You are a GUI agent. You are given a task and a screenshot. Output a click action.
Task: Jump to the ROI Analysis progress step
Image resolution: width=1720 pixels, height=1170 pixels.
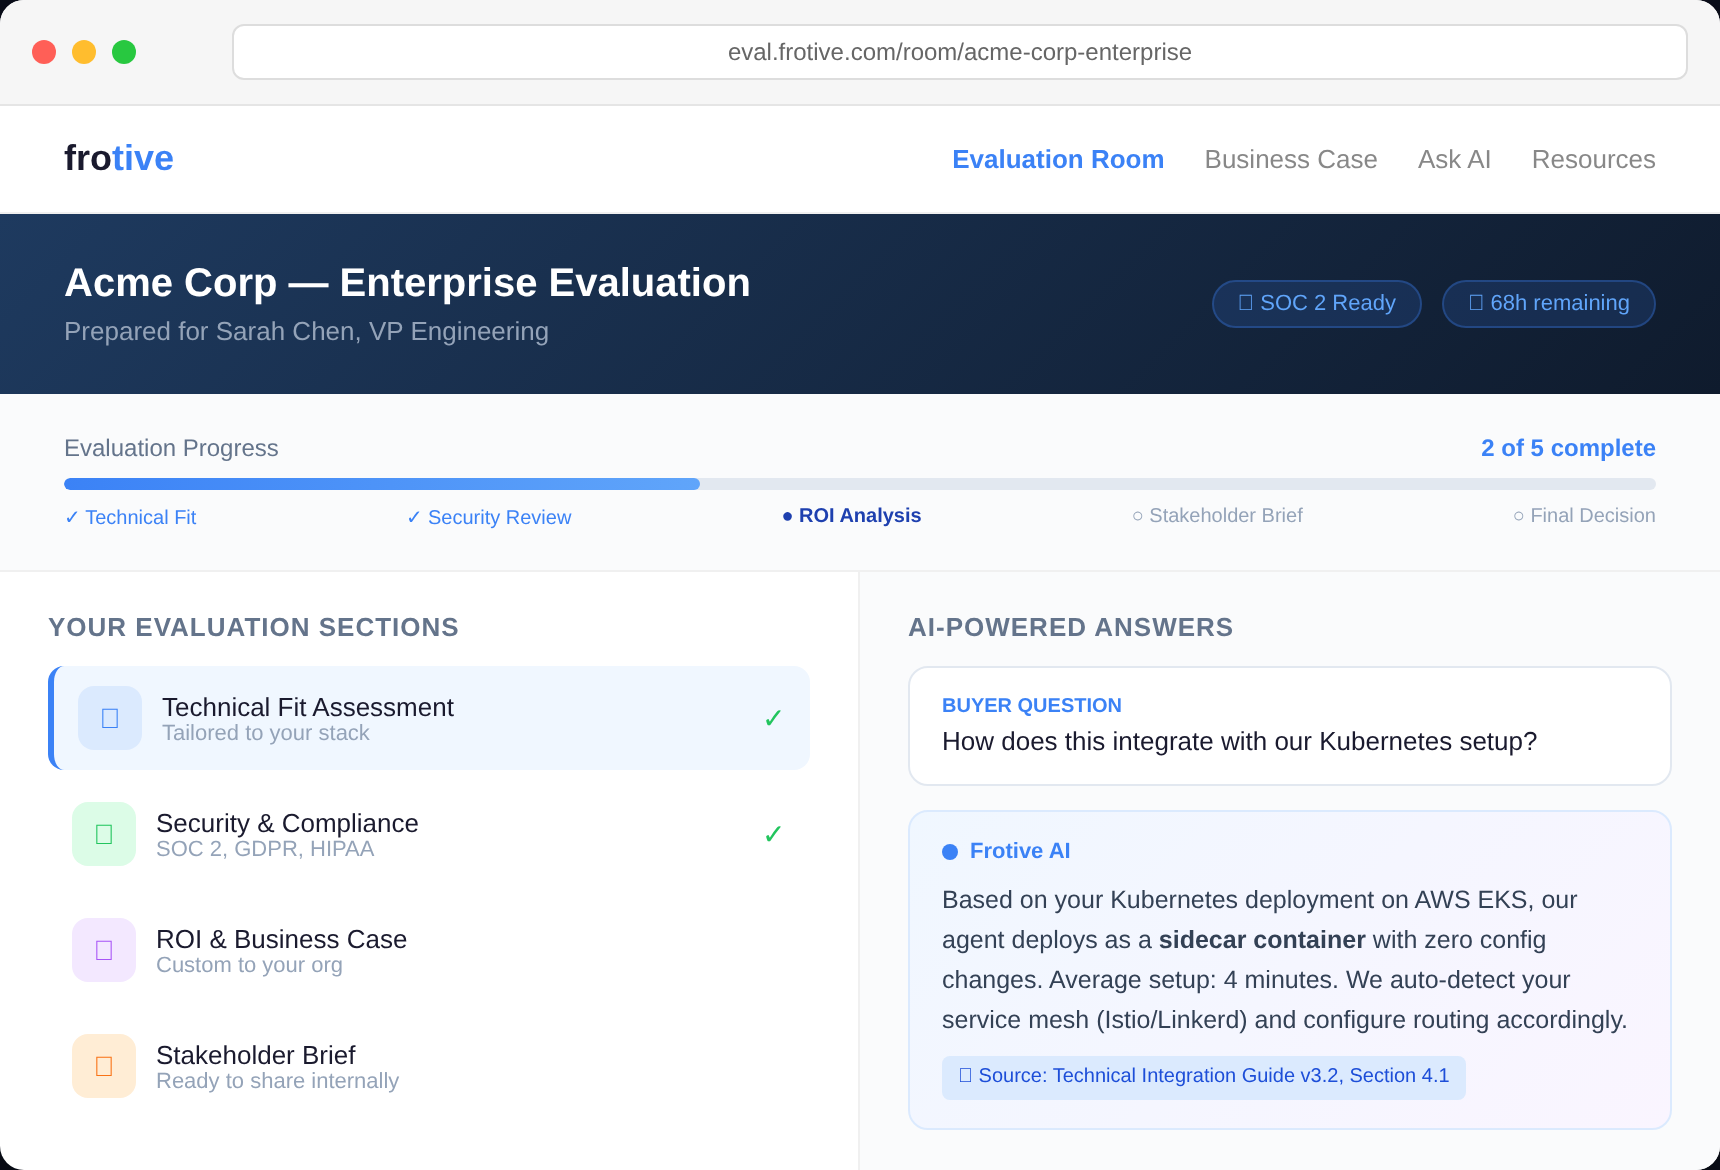(852, 515)
